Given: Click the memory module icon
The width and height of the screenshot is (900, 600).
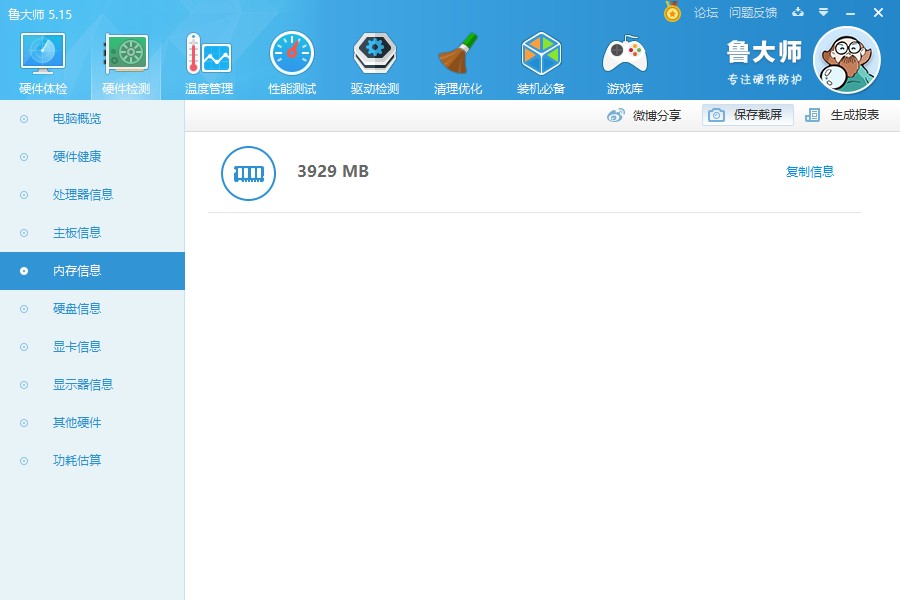Looking at the screenshot, I should (249, 173).
